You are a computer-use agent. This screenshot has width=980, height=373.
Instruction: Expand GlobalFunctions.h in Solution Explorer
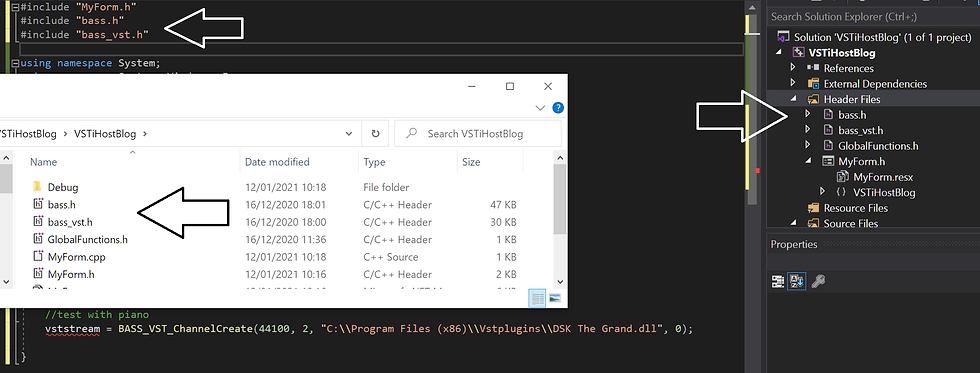tap(808, 146)
